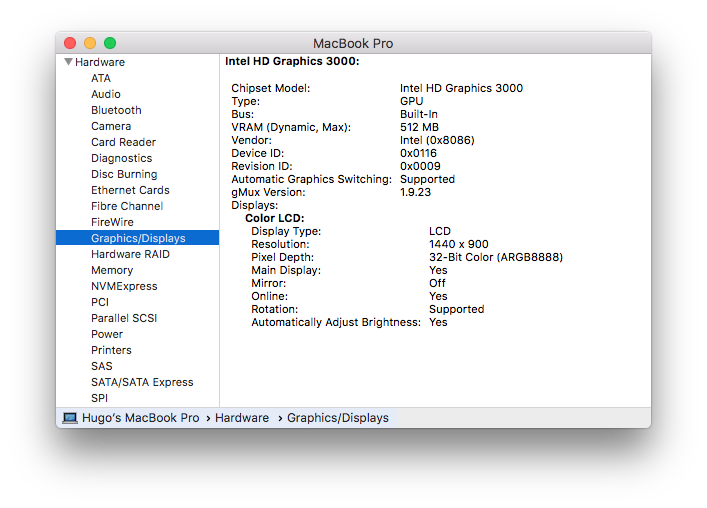The width and height of the screenshot is (707, 508).
Task: Click the Intel (0x8086) vendor value
Action: pos(437,140)
